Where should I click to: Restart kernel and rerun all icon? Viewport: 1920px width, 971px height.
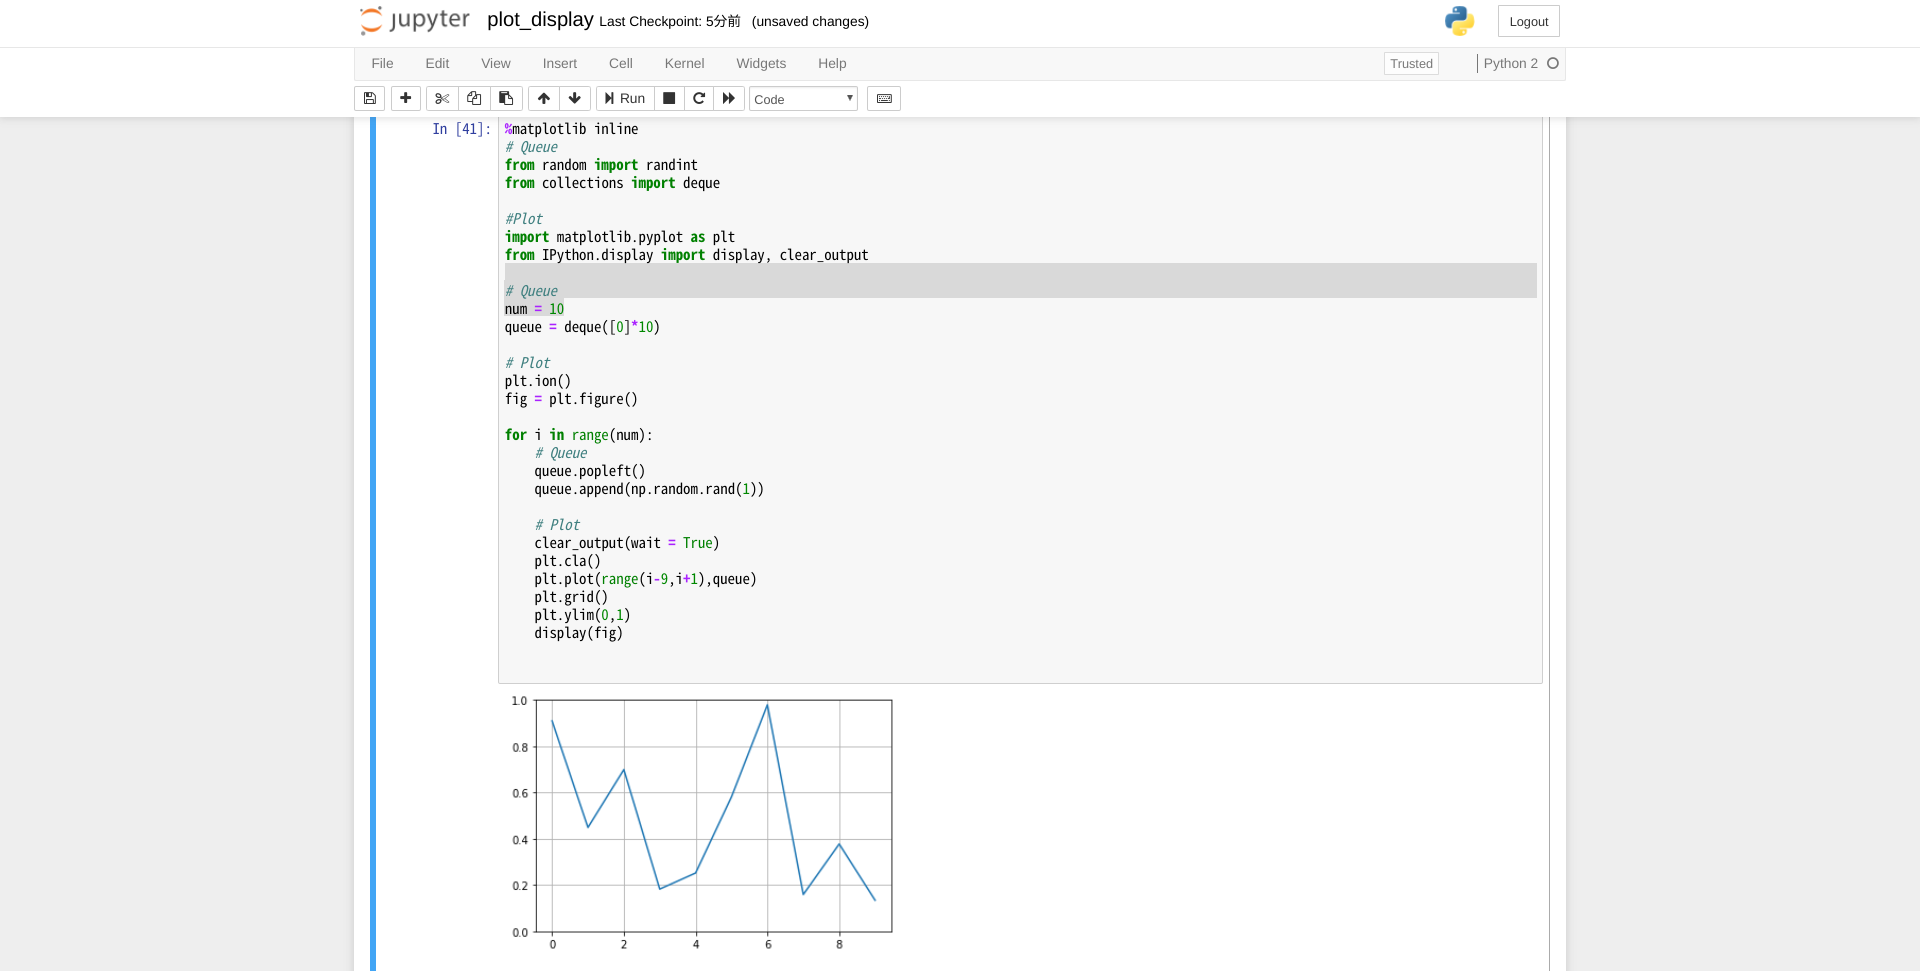click(x=729, y=98)
